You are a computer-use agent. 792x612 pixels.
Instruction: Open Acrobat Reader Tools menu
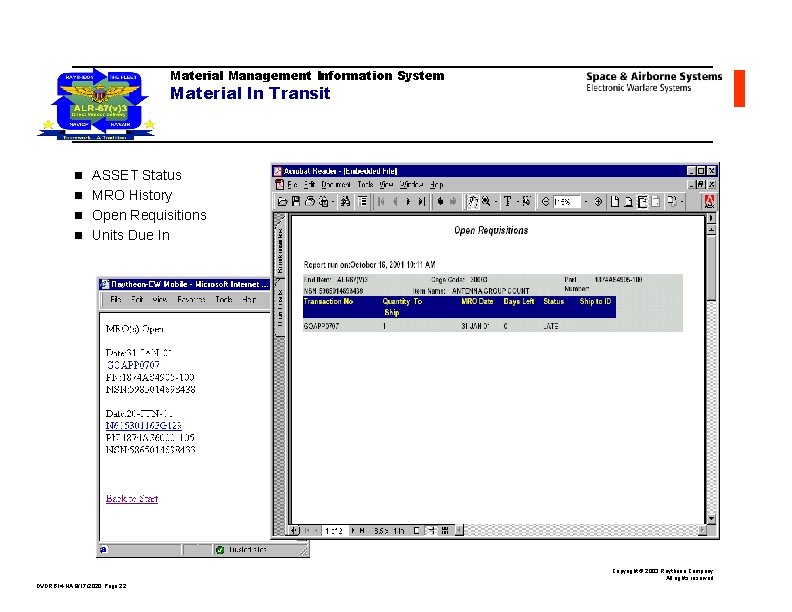coord(365,184)
